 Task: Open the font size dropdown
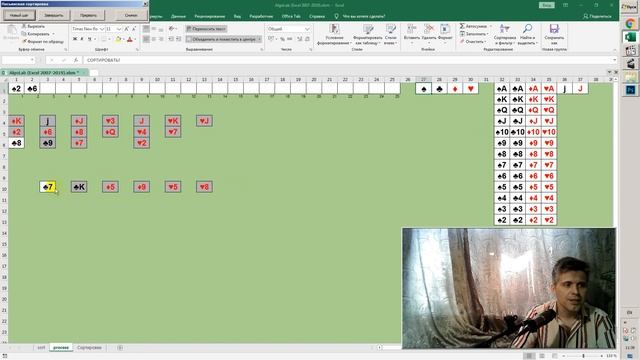click(119, 29)
